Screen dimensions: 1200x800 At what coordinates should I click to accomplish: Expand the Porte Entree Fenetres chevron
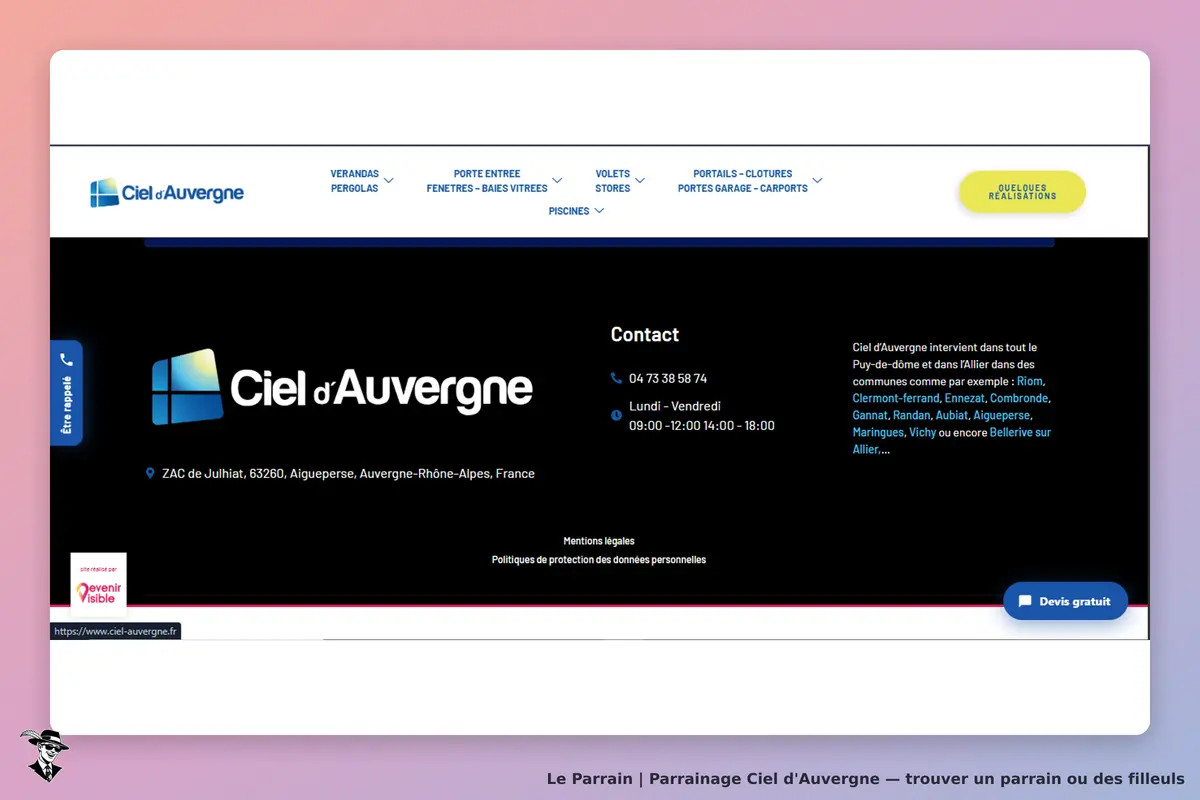557,181
